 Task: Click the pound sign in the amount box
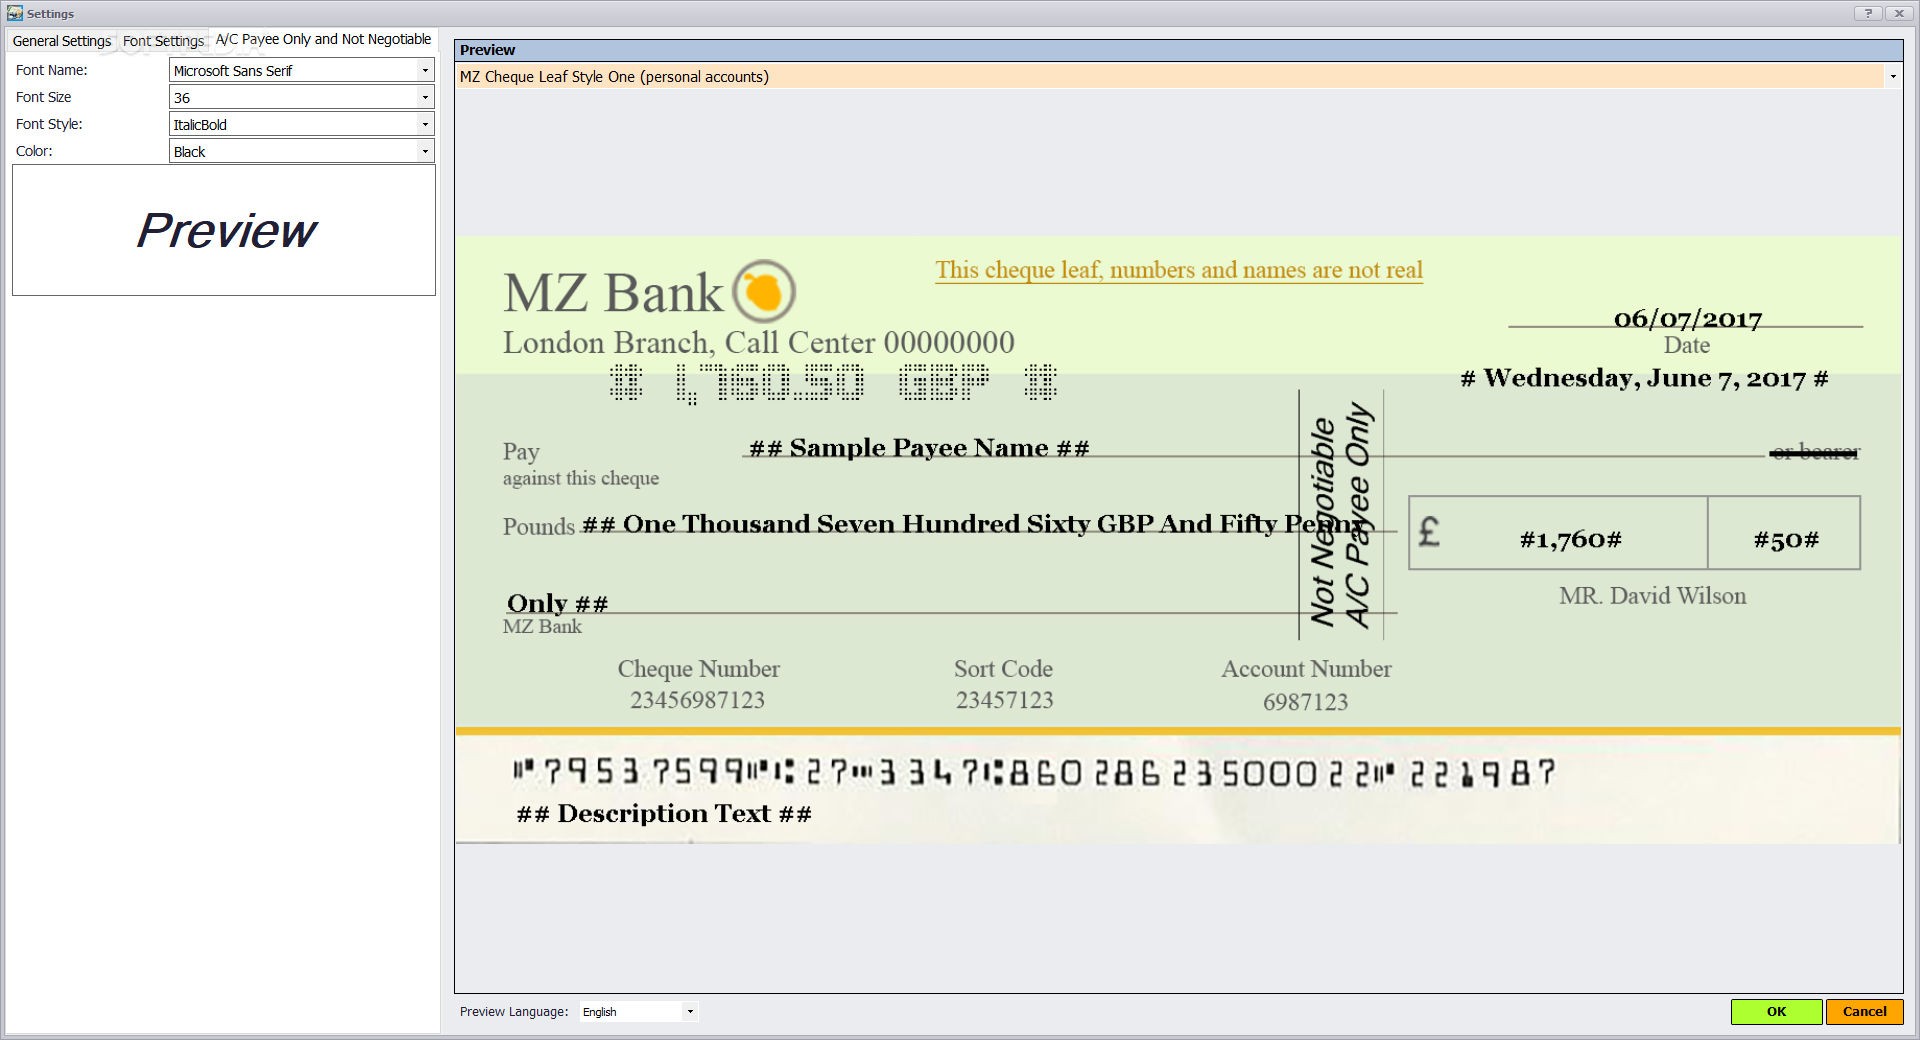1429,531
